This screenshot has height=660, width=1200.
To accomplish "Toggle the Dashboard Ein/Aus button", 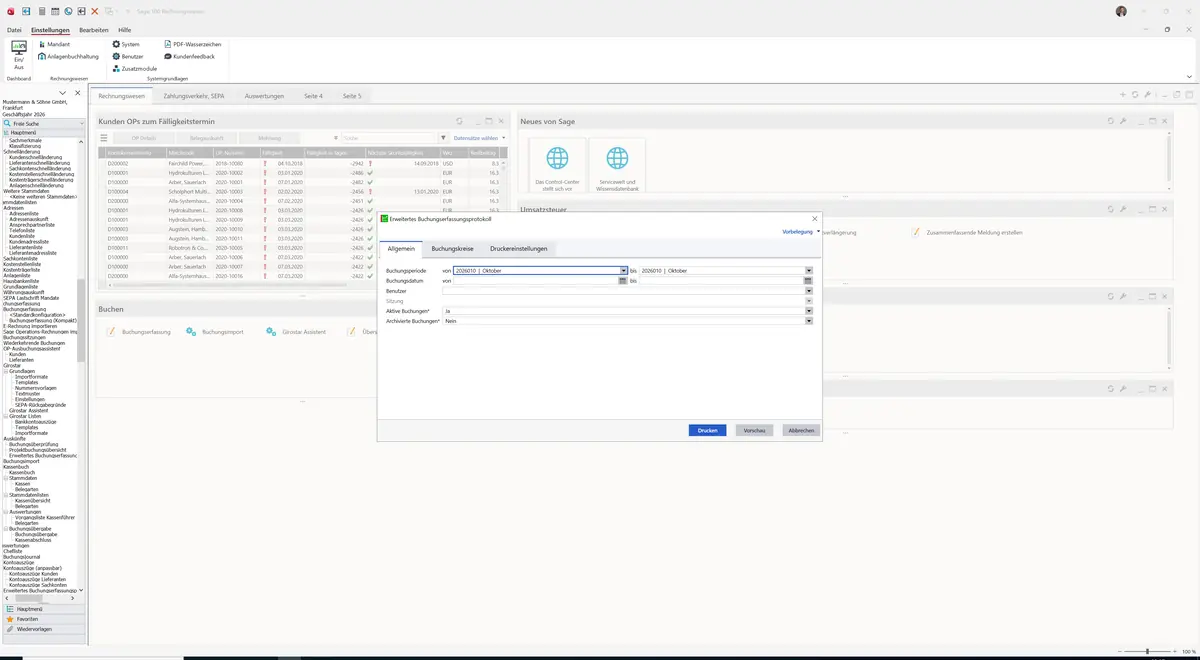I will click(18, 54).
